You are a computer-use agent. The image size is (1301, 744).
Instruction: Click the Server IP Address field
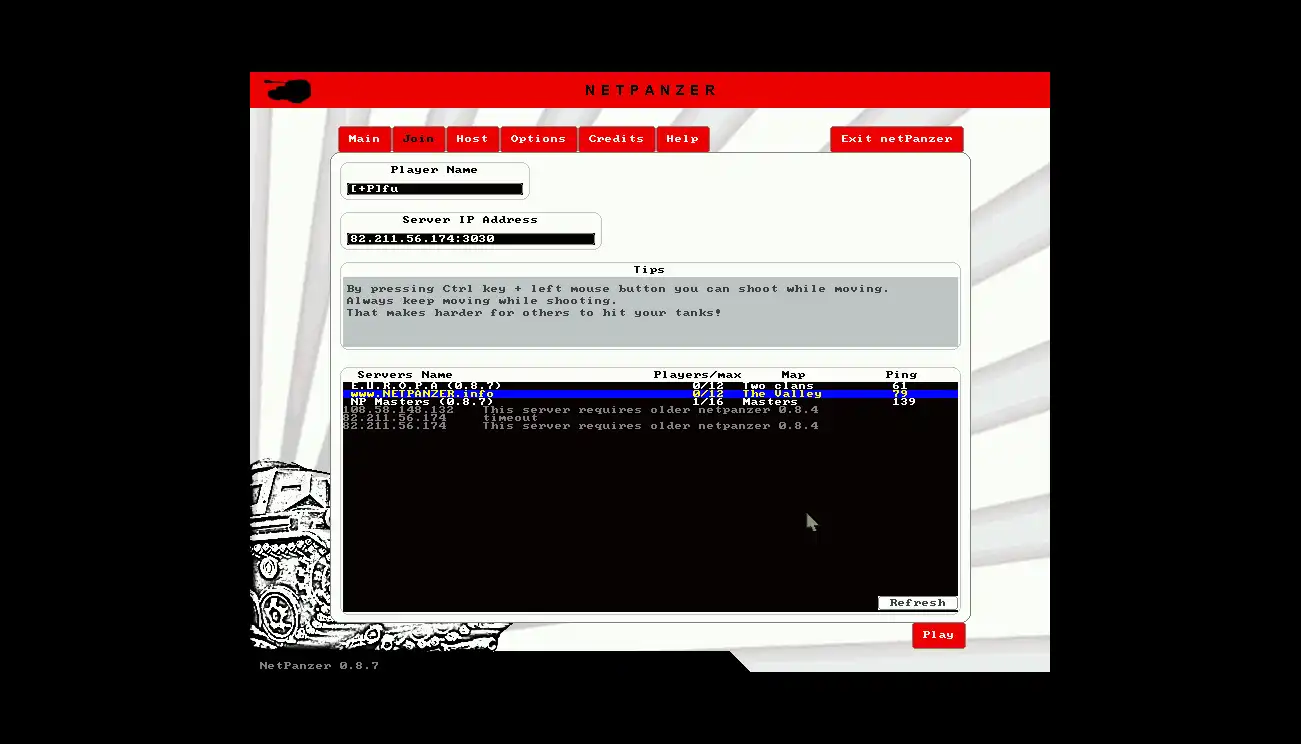pos(471,239)
